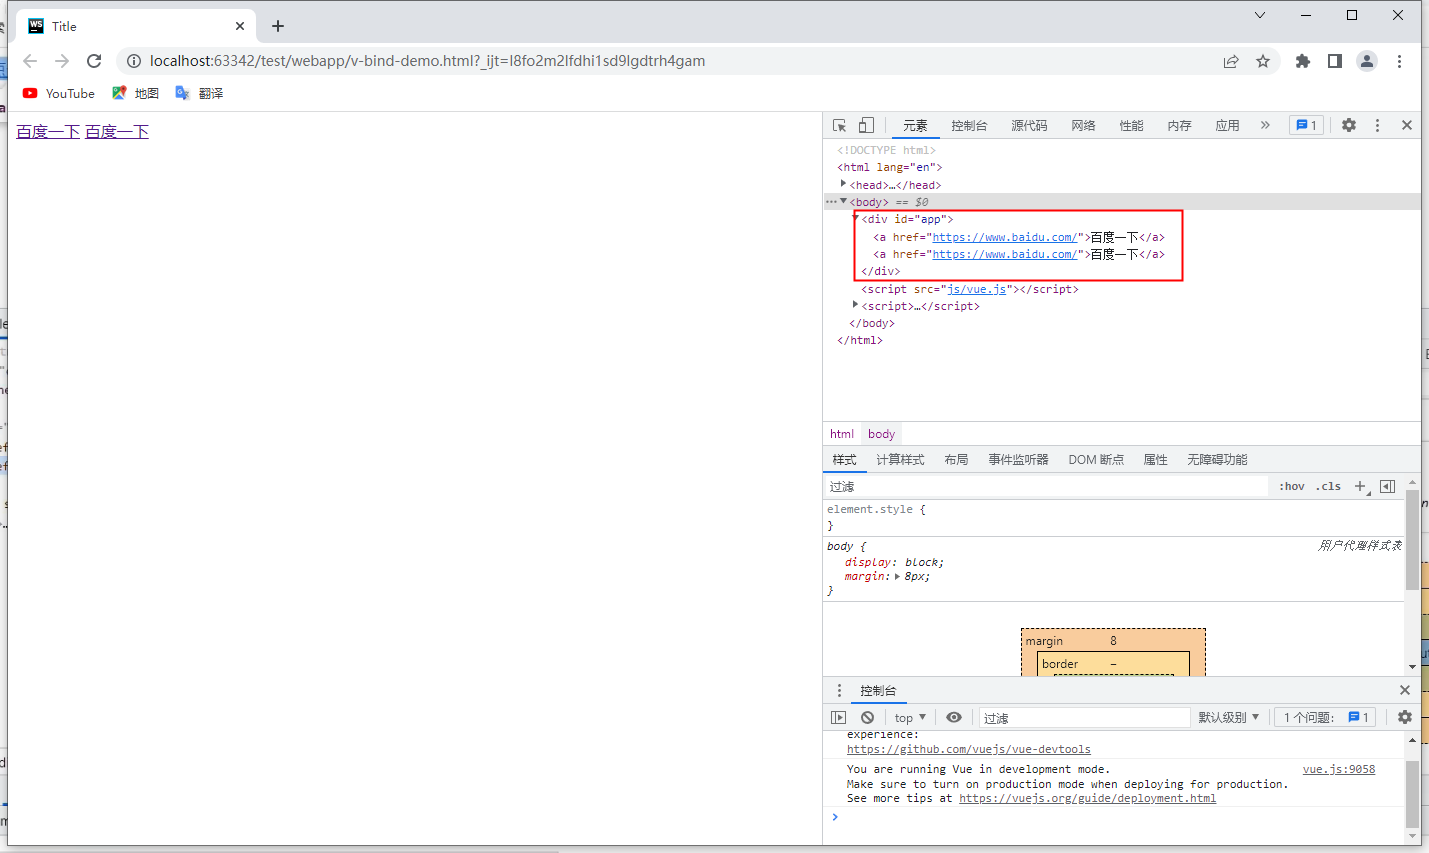1429x853 pixels.
Task: Activate the inspect element picker
Action: click(x=840, y=125)
